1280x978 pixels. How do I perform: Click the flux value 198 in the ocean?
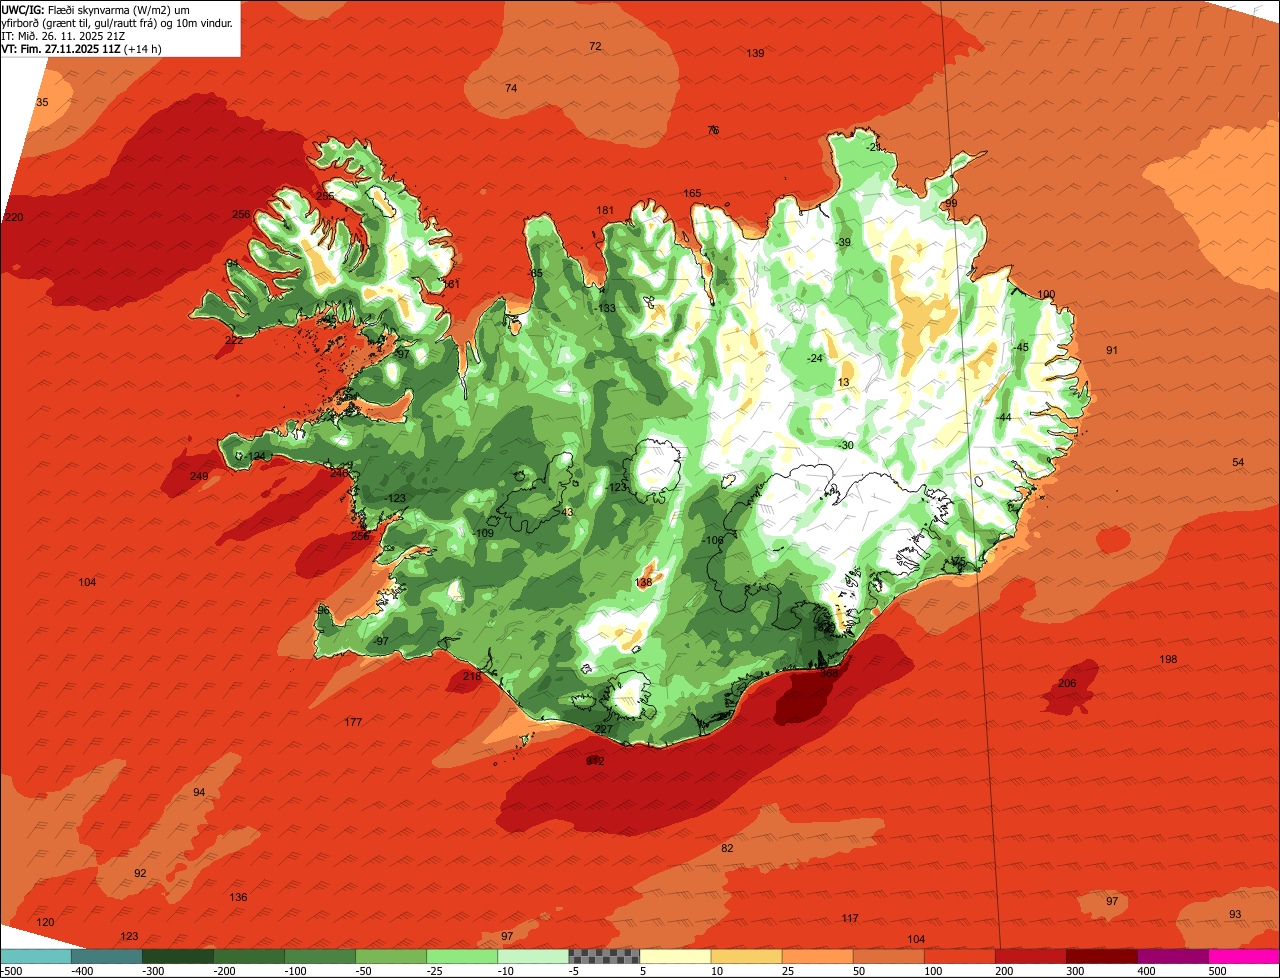[1168, 659]
